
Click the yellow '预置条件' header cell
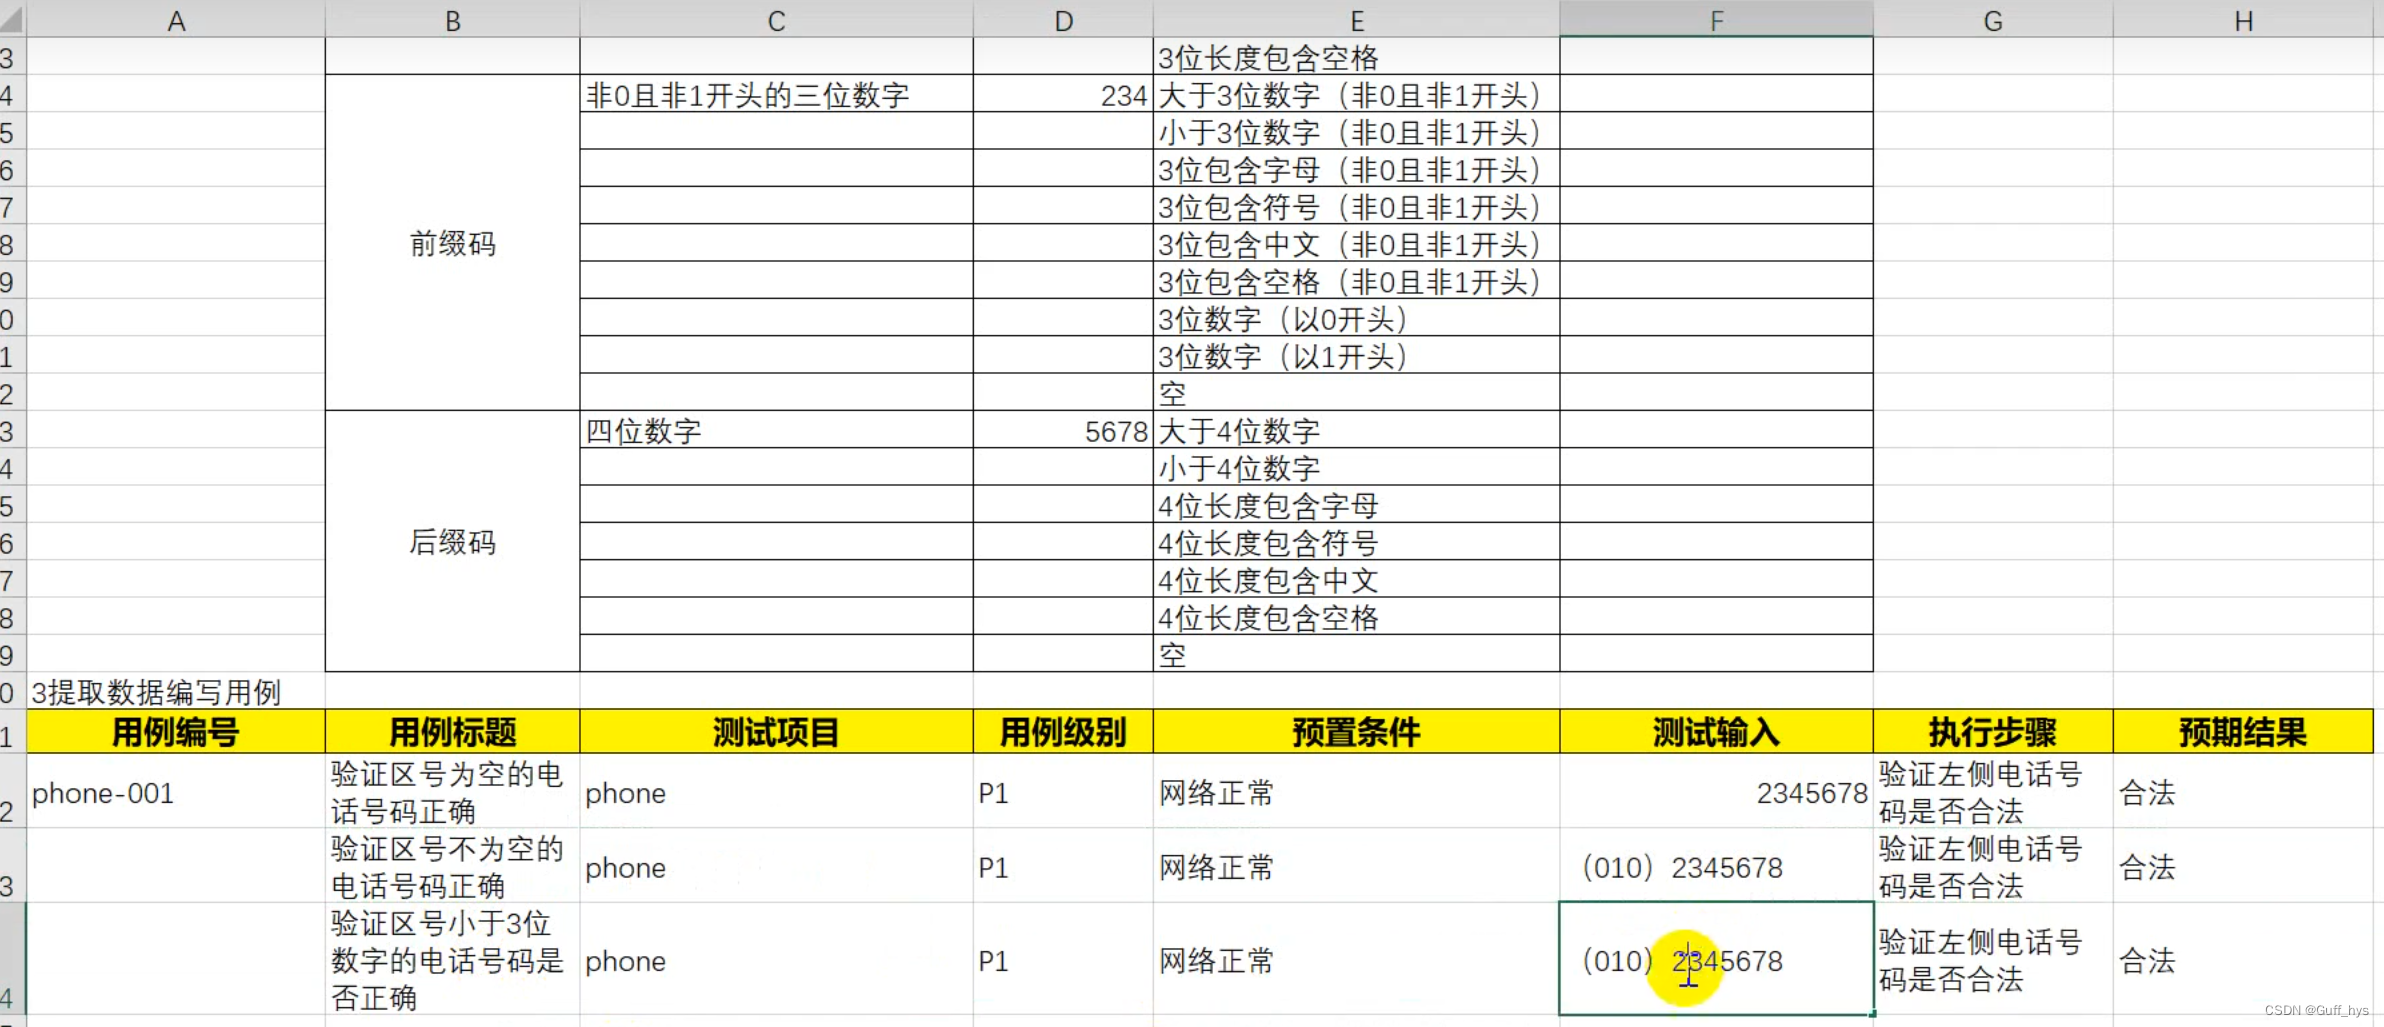click(1356, 731)
